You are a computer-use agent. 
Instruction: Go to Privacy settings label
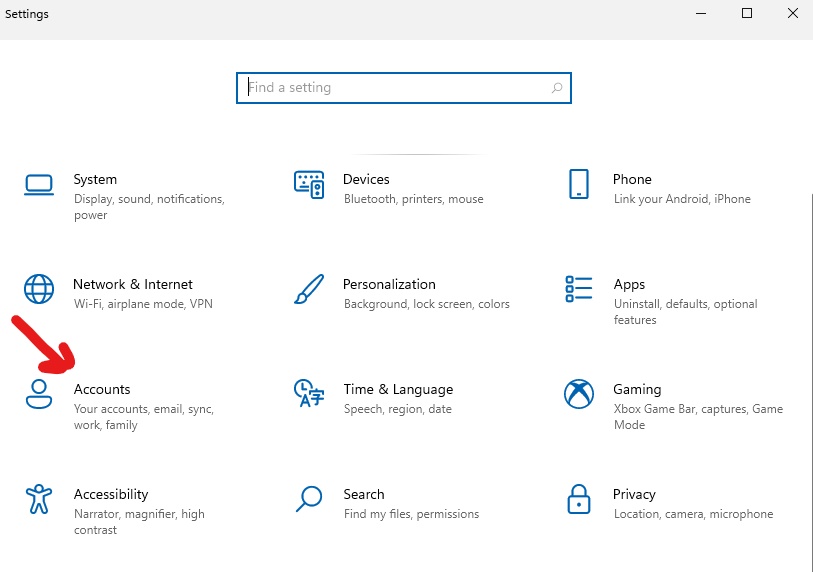click(x=634, y=494)
